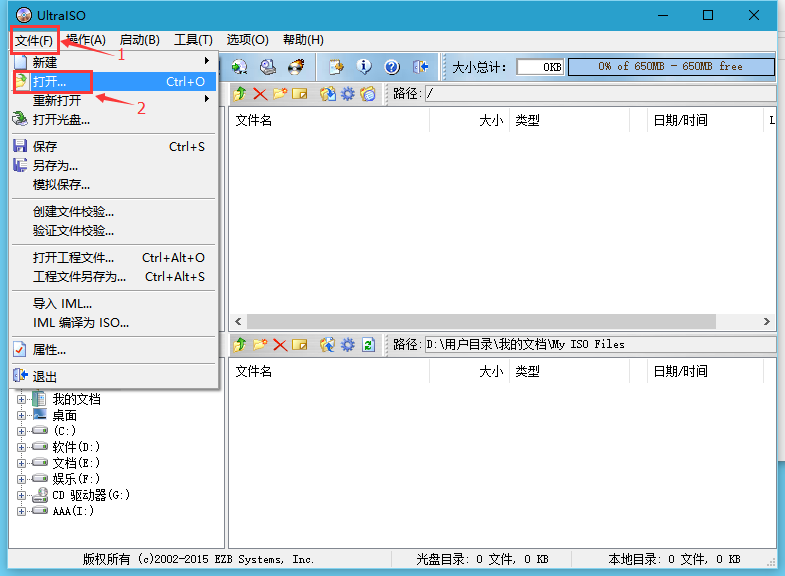Click the red X delete icon in lower pane
The height and width of the screenshot is (576, 785).
pos(280,344)
